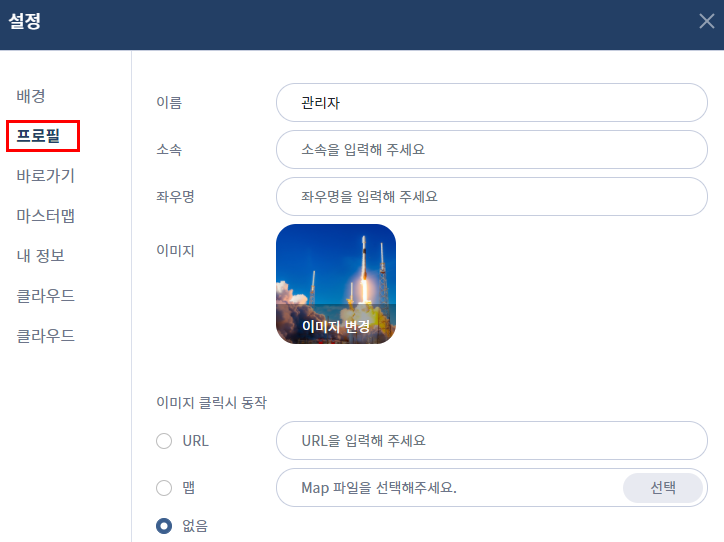The image size is (724, 542).
Task: Focus the 좌우명 input field
Action: tap(492, 197)
